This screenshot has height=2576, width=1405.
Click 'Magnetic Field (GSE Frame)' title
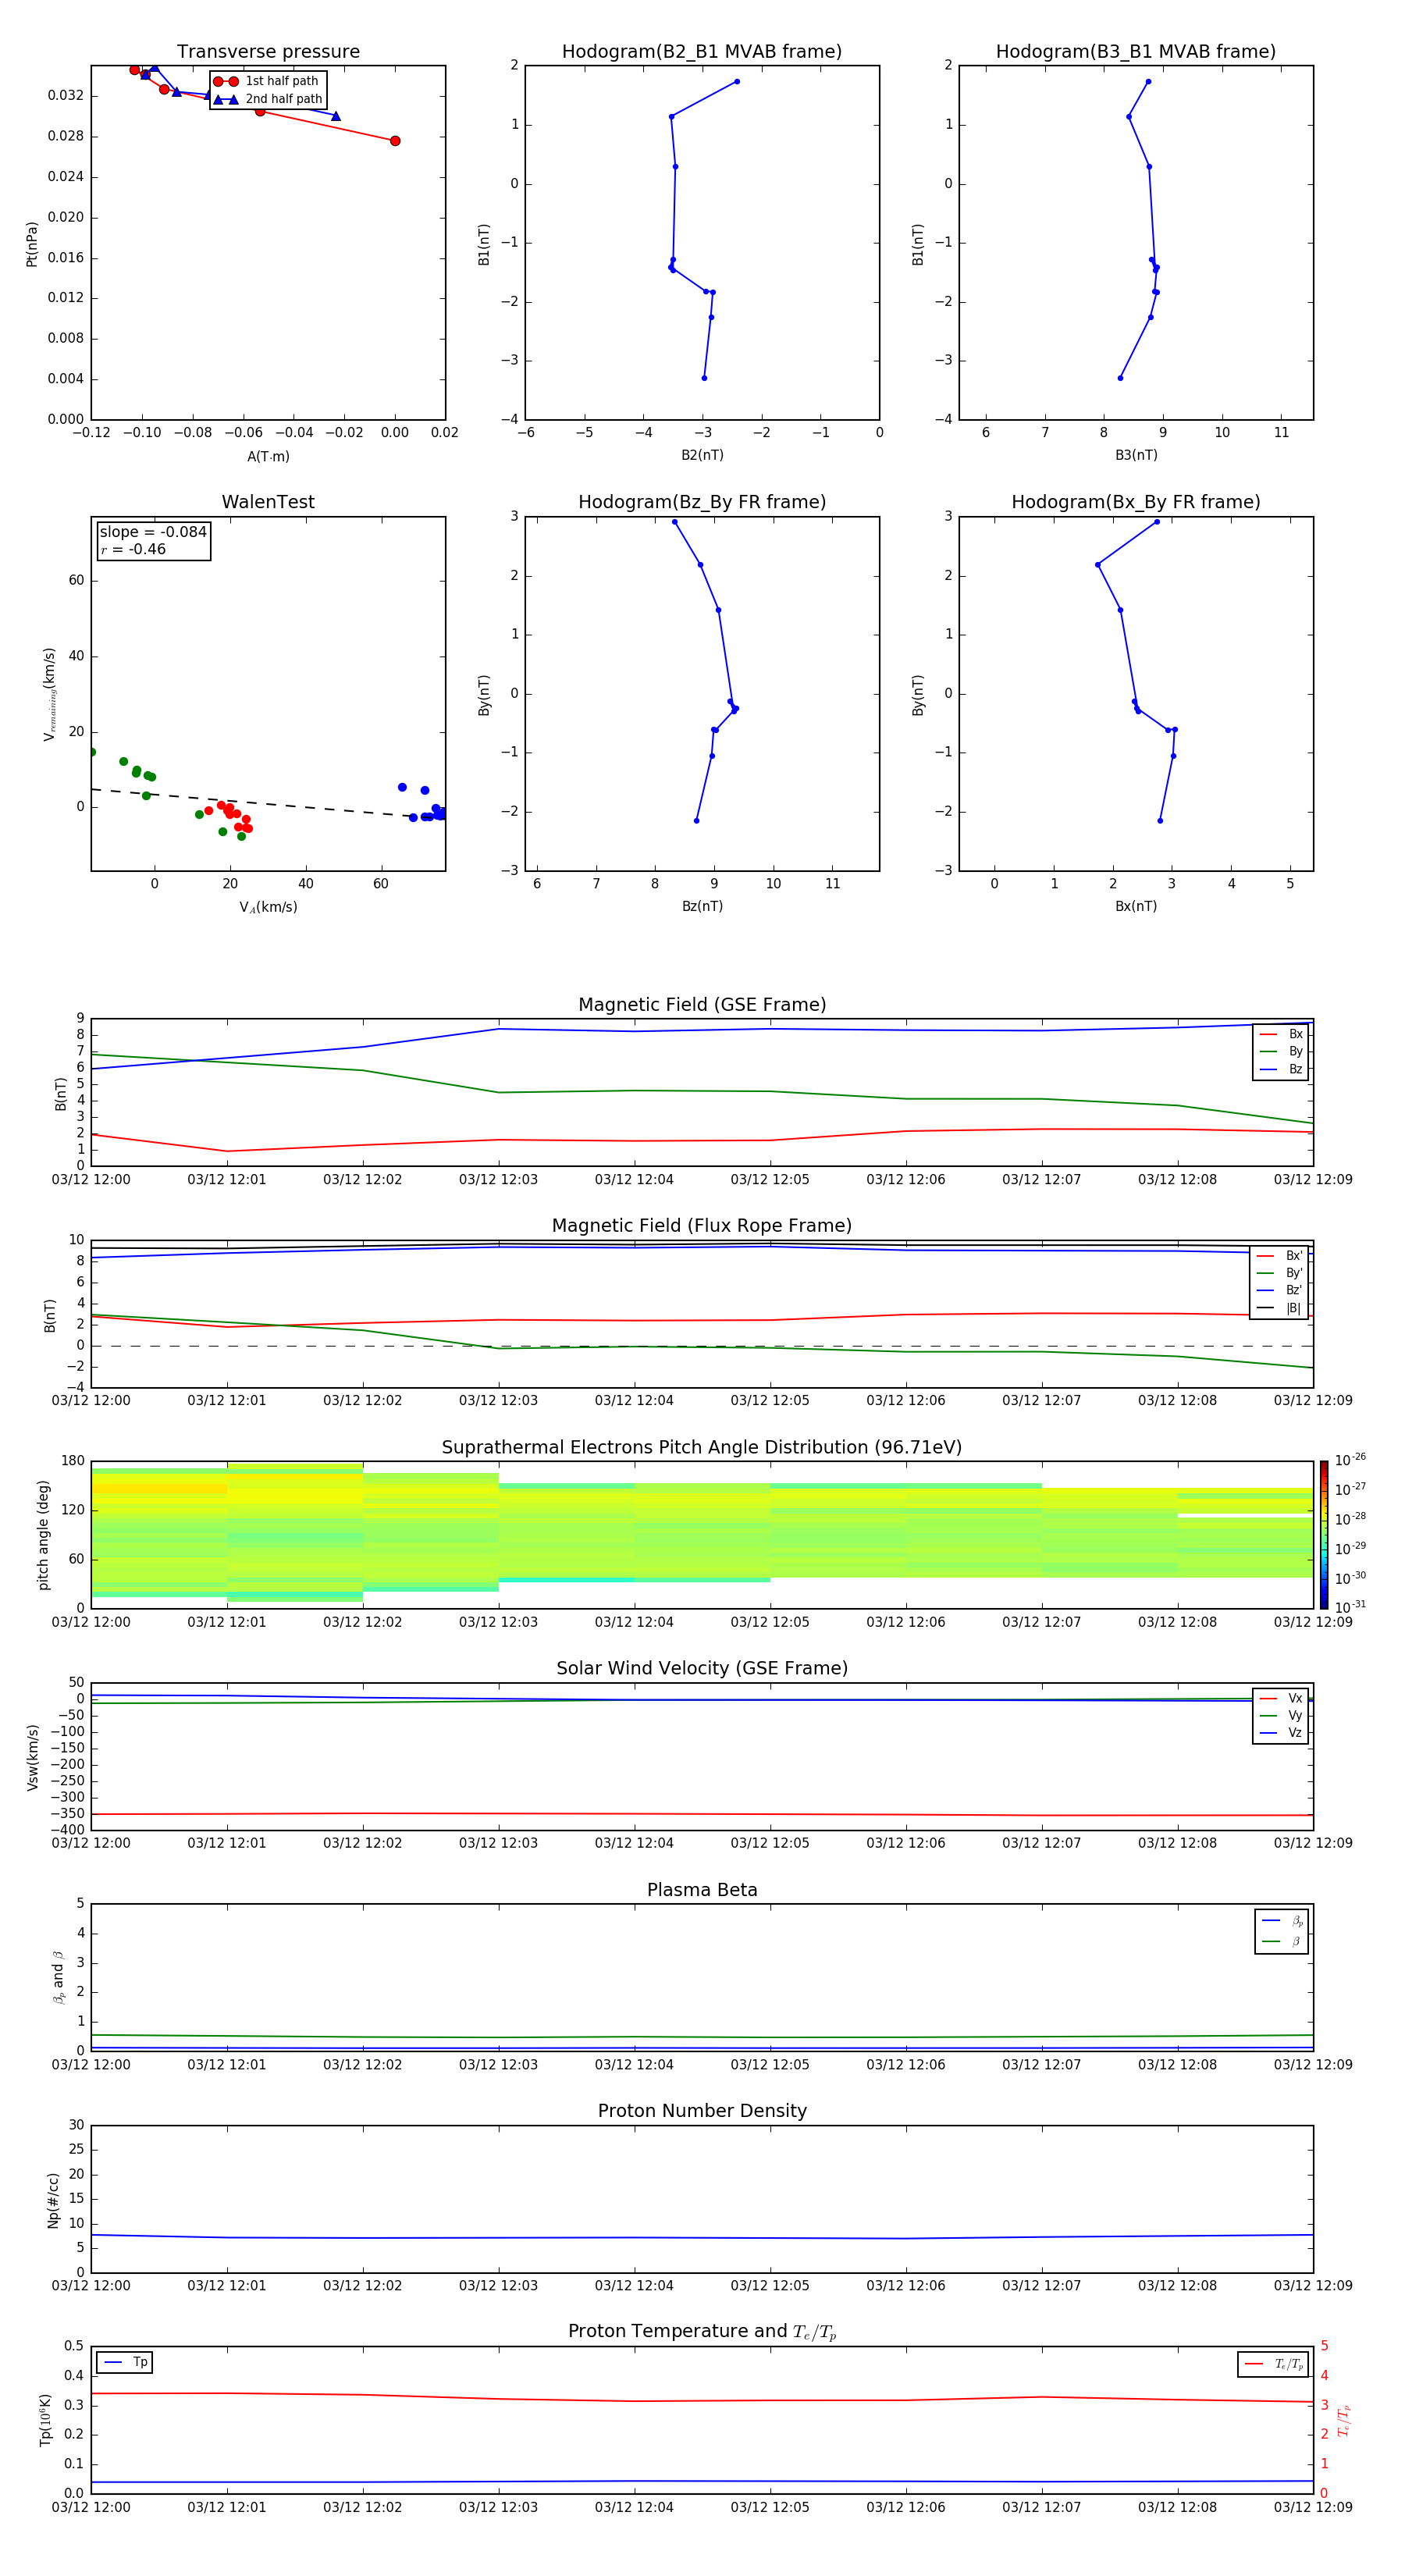click(702, 1005)
